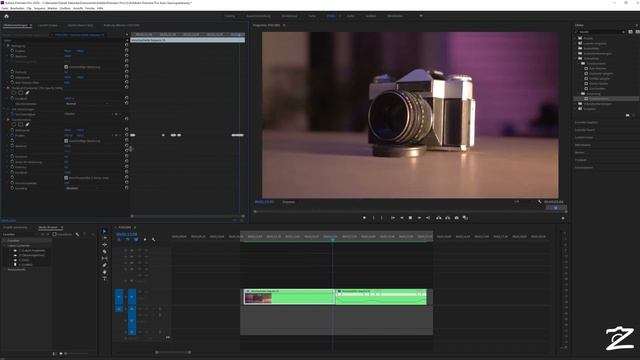Open the Fenster menu
640x360 pixels.
point(89,8)
